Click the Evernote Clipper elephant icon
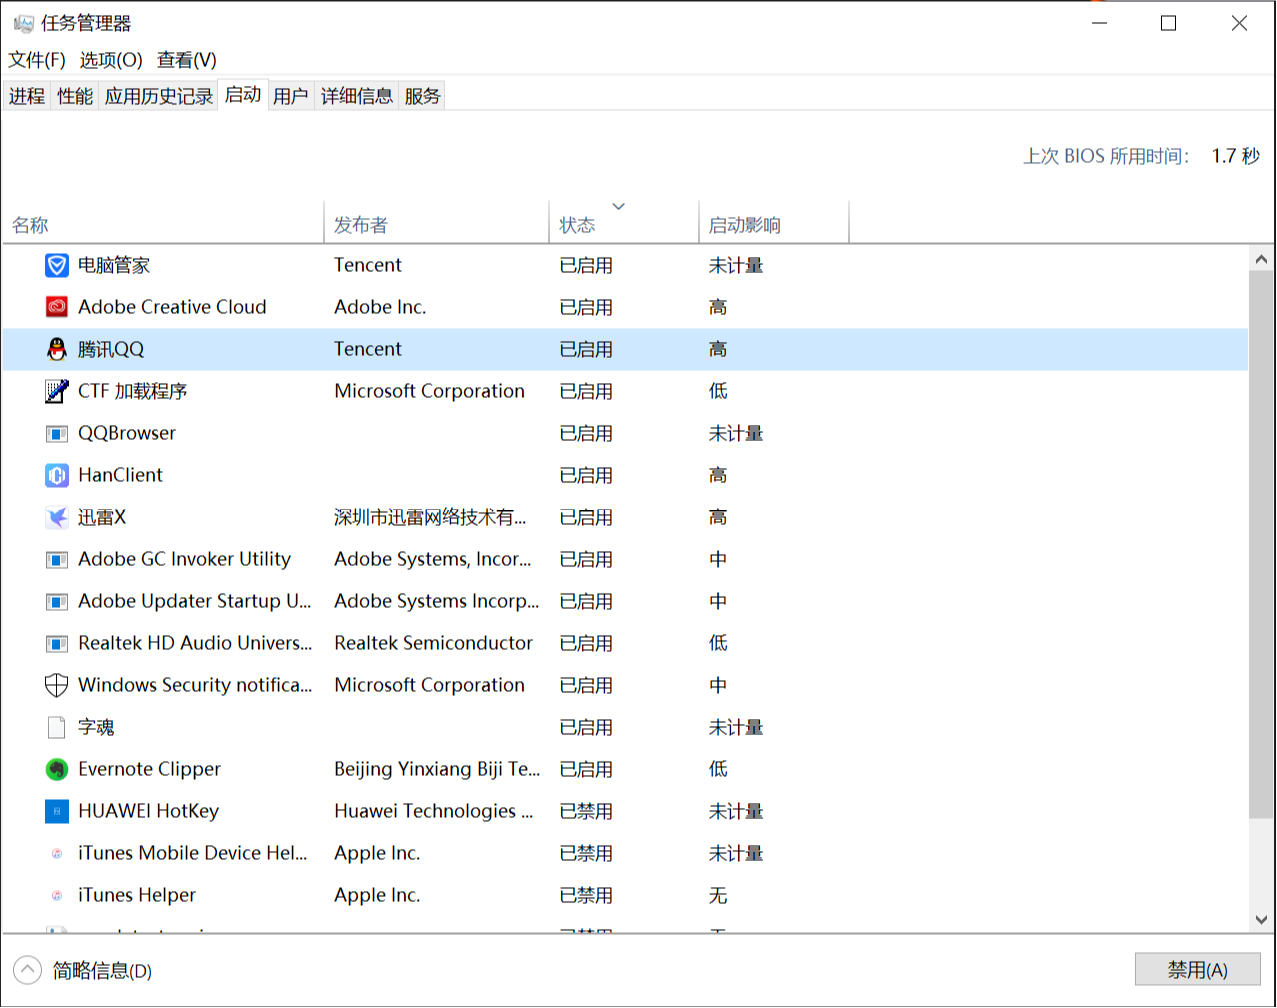 (x=57, y=769)
